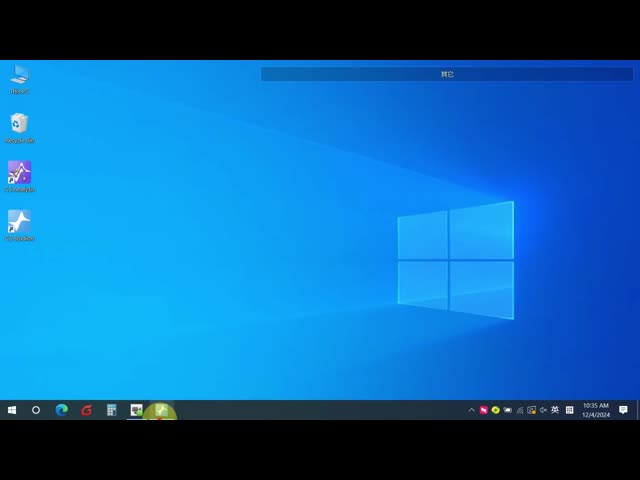Open Calculator from taskbar

point(111,410)
